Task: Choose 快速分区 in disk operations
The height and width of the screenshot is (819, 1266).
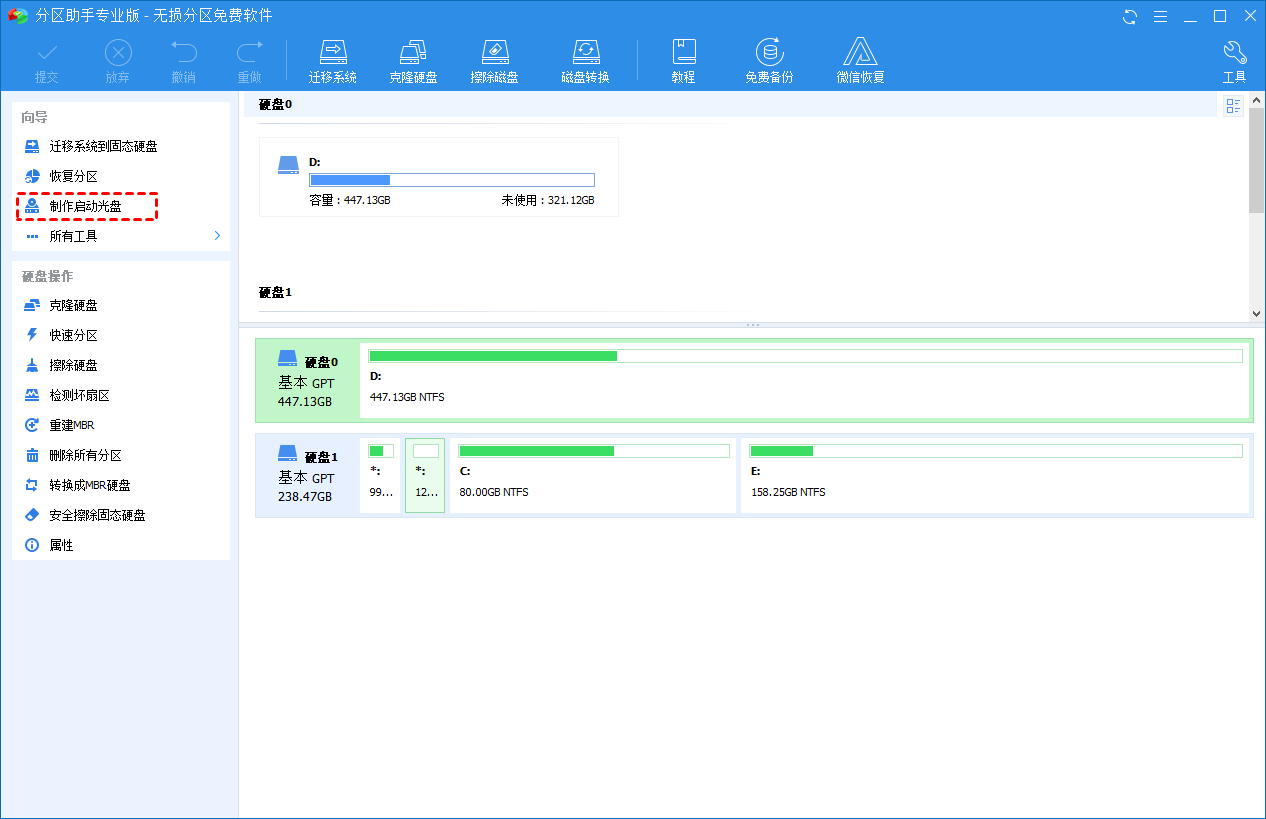Action: [61, 335]
